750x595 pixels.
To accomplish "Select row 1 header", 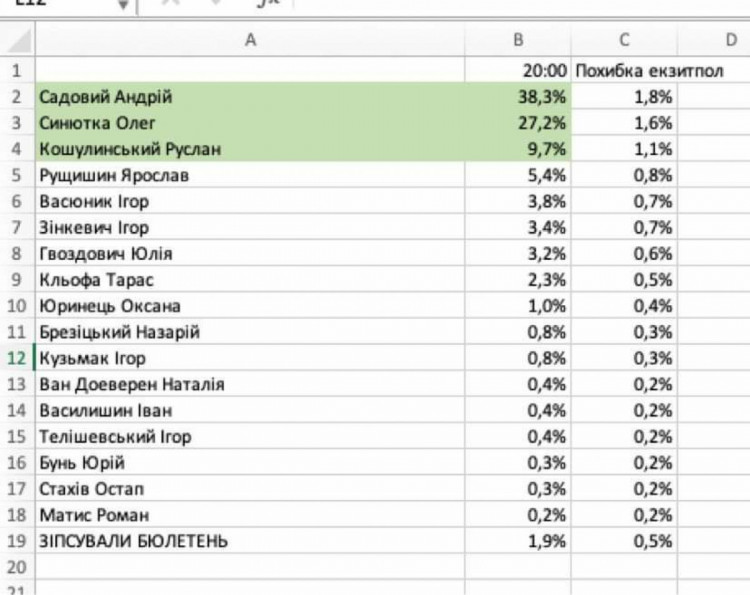I will [16, 71].
